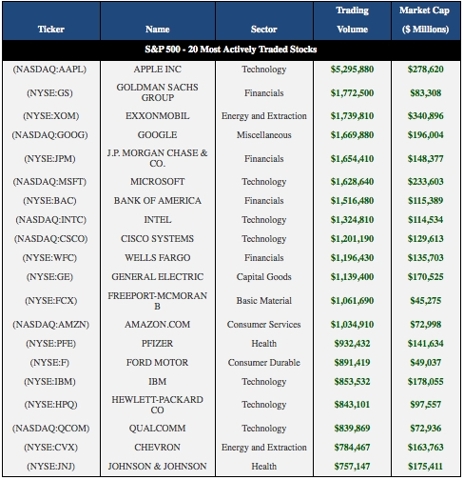Click the PFIZER name cell
The image size is (464, 480).
[157, 343]
